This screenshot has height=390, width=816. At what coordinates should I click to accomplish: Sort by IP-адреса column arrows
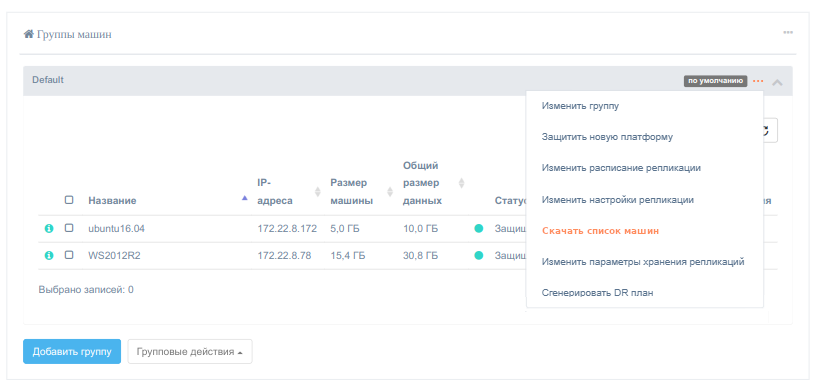click(x=317, y=192)
